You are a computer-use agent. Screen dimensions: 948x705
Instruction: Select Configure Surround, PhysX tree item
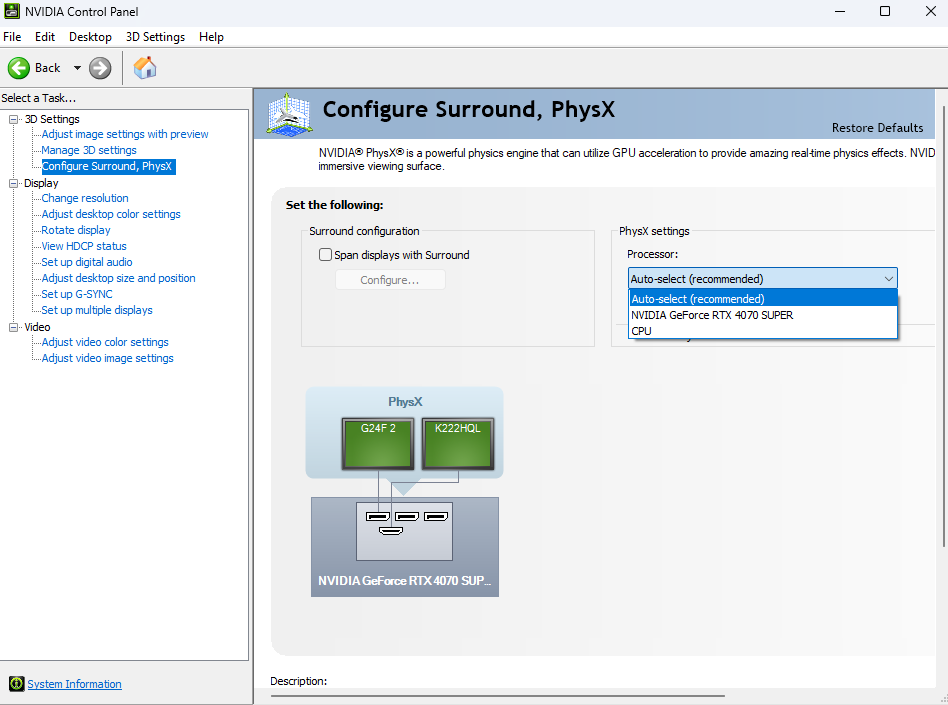pos(107,166)
